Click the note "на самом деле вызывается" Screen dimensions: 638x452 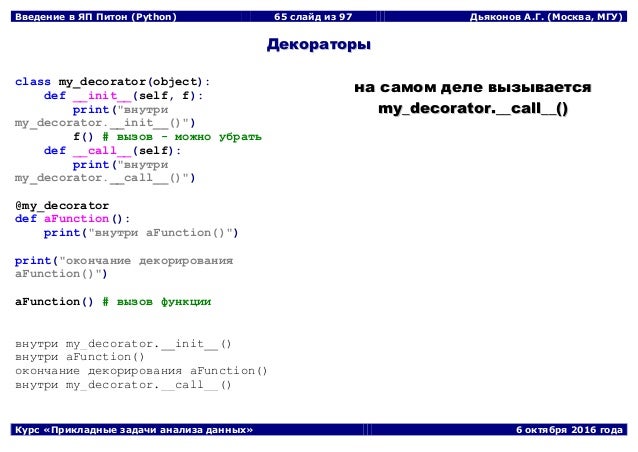pyautogui.click(x=472, y=87)
